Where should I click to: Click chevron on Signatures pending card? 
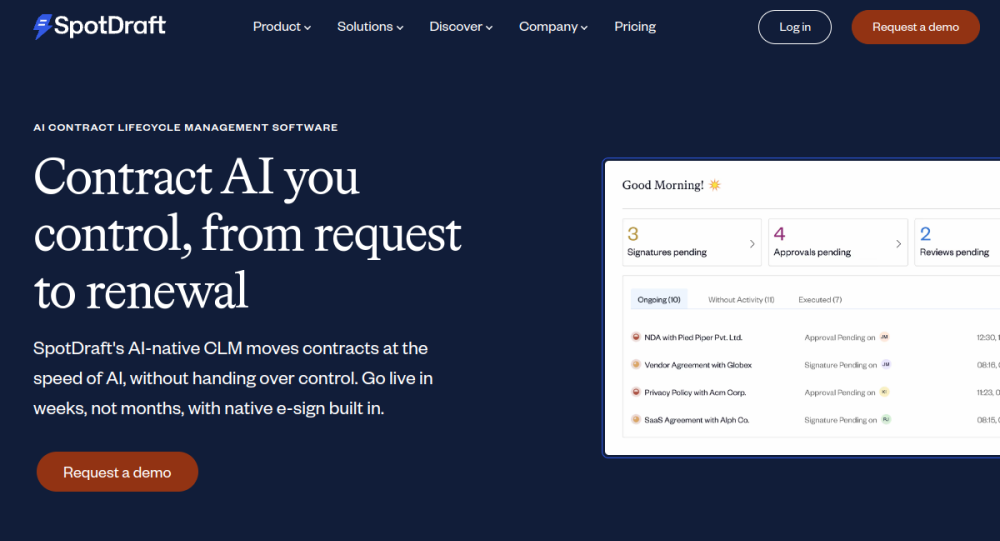point(752,244)
